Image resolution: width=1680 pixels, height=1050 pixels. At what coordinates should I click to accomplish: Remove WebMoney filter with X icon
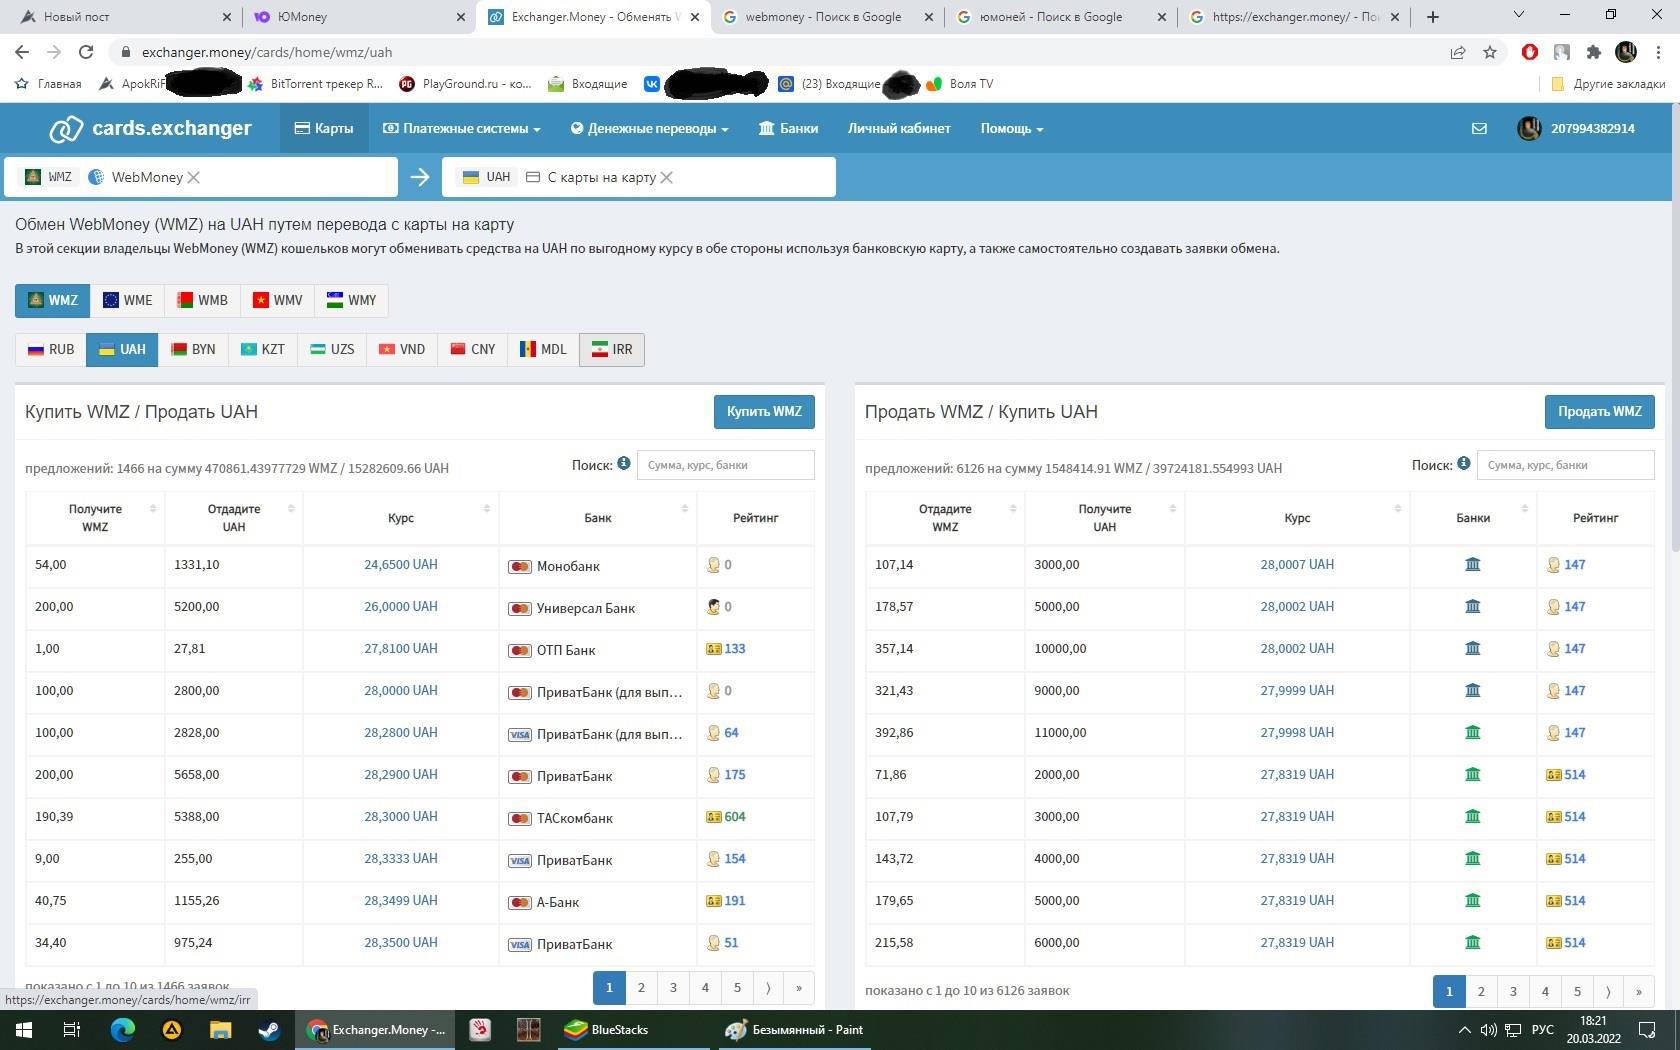tap(194, 177)
